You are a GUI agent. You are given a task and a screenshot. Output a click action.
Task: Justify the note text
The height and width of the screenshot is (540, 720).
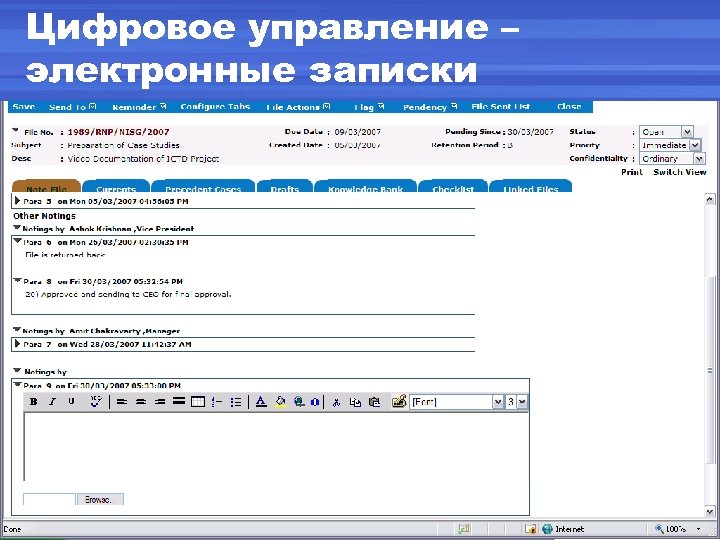179,401
